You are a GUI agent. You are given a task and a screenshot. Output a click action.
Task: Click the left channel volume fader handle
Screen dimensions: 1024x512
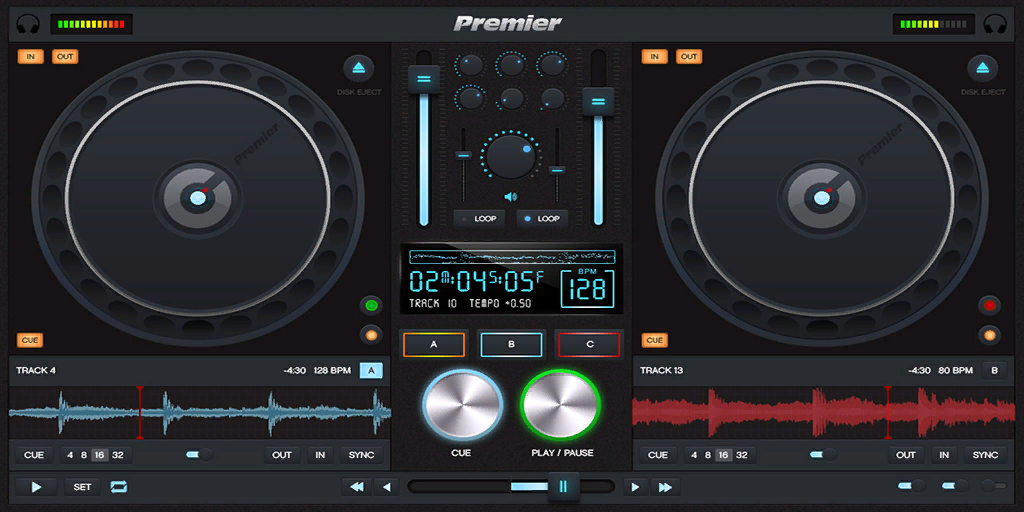coord(424,79)
